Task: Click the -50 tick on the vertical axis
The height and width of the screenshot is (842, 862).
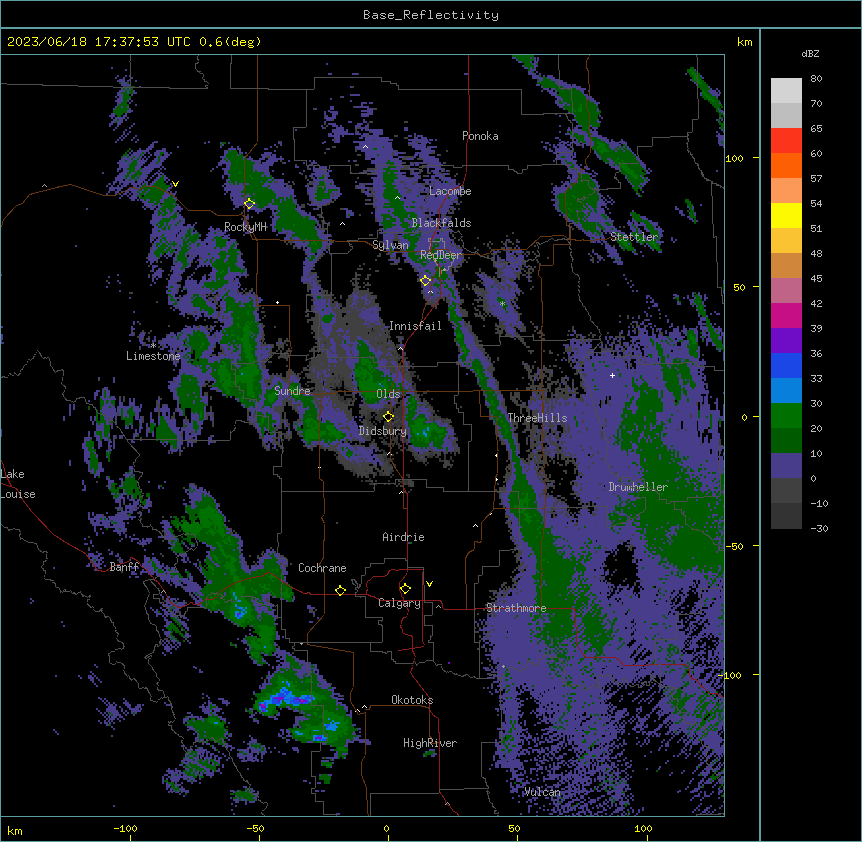Action: coord(734,546)
